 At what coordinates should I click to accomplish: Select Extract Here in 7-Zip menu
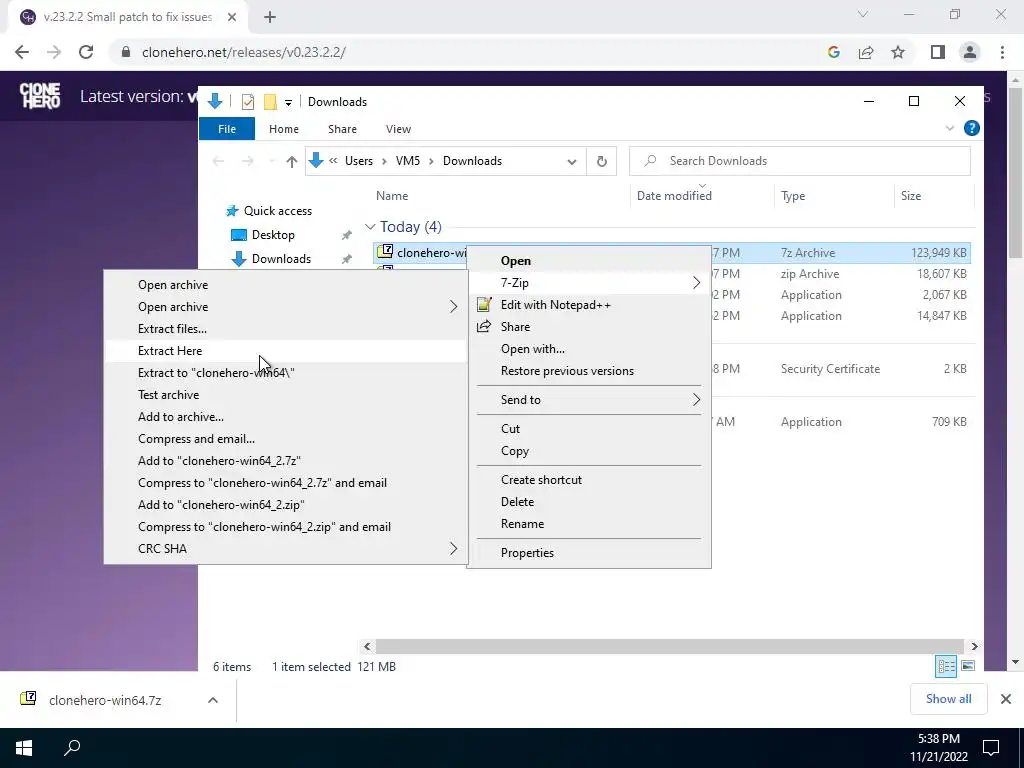pos(285,351)
